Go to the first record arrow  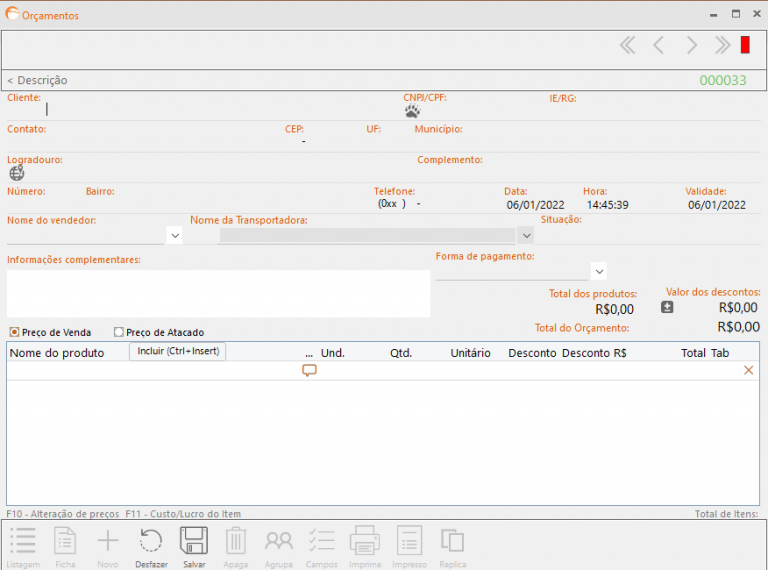[628, 45]
